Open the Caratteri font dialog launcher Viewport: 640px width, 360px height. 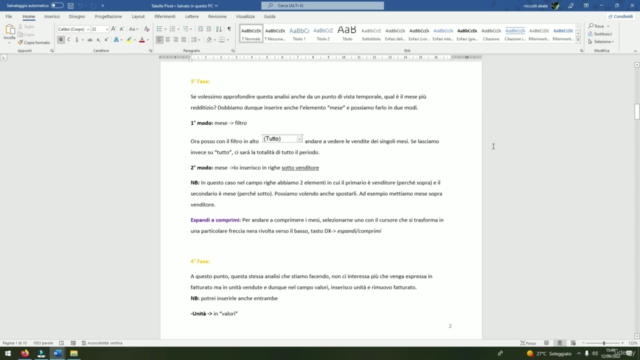151,51
